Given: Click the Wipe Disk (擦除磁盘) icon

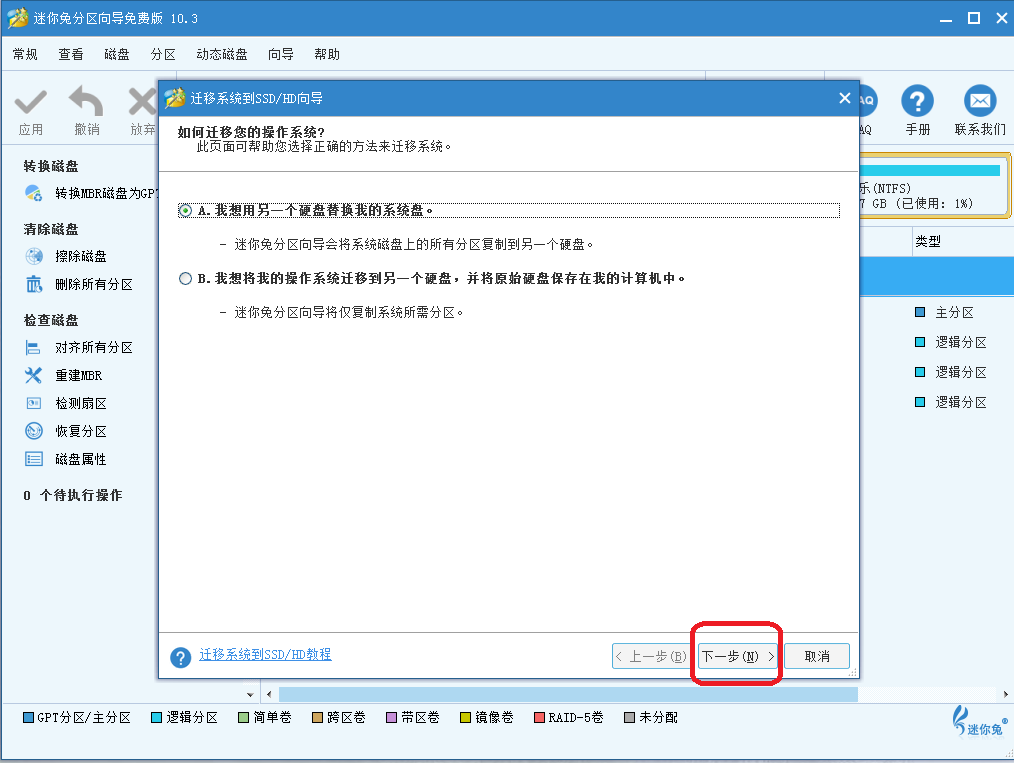Looking at the screenshot, I should click(34, 256).
